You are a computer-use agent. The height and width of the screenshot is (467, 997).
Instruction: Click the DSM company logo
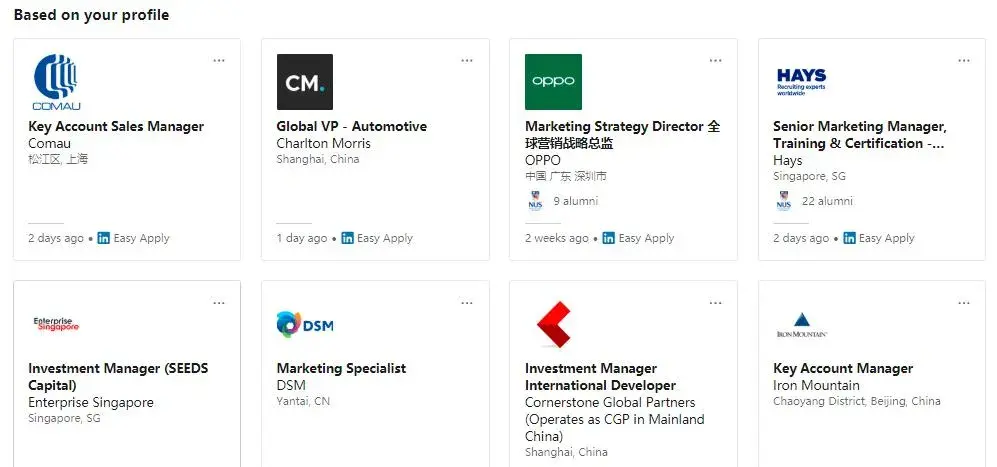pos(305,324)
